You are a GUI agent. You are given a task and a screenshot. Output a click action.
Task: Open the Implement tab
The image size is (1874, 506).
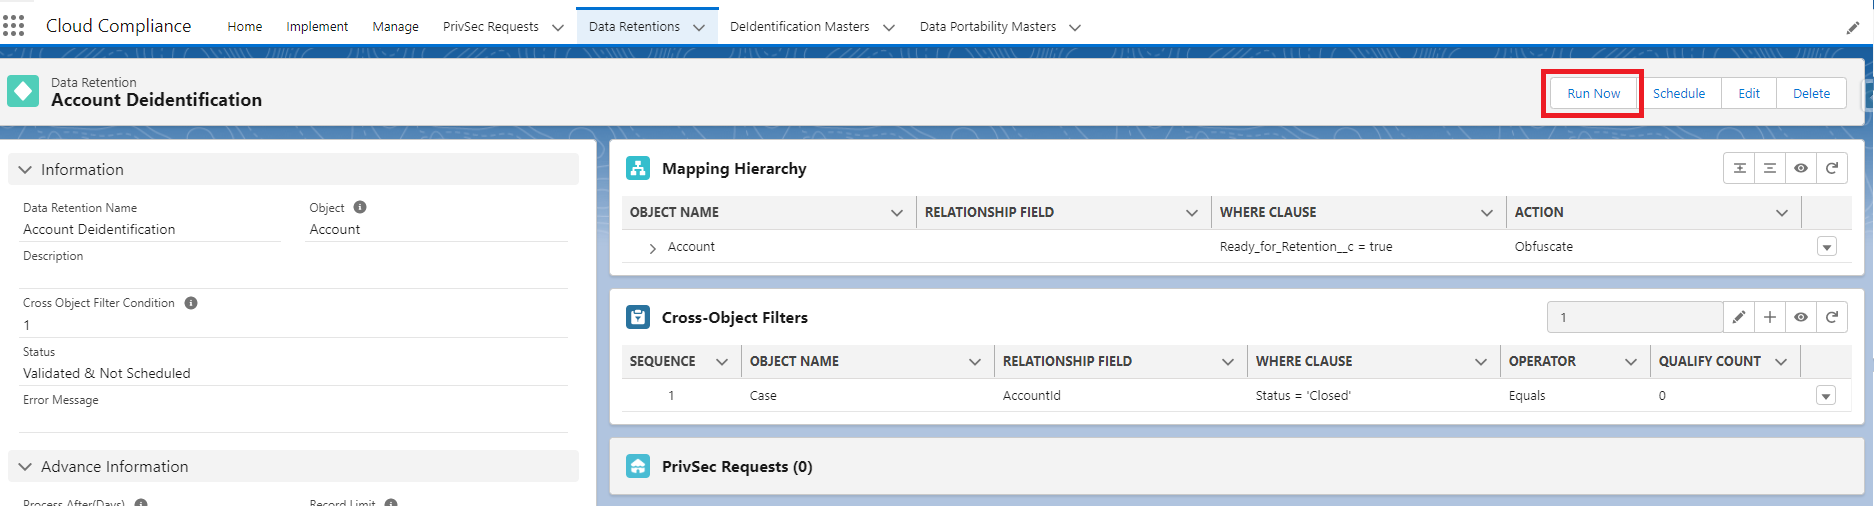317,27
